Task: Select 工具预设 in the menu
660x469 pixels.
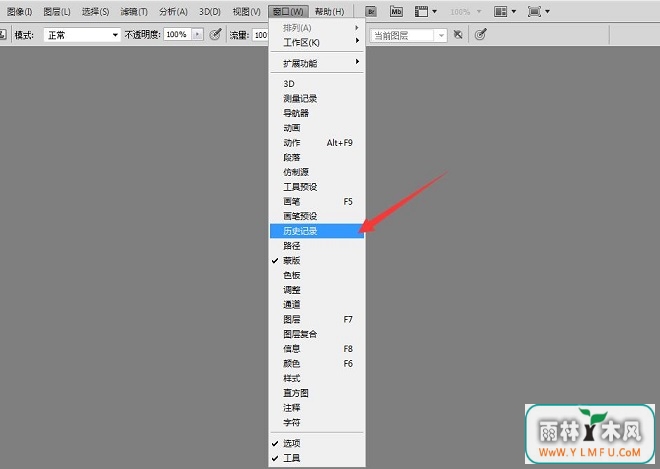Action: [317, 187]
